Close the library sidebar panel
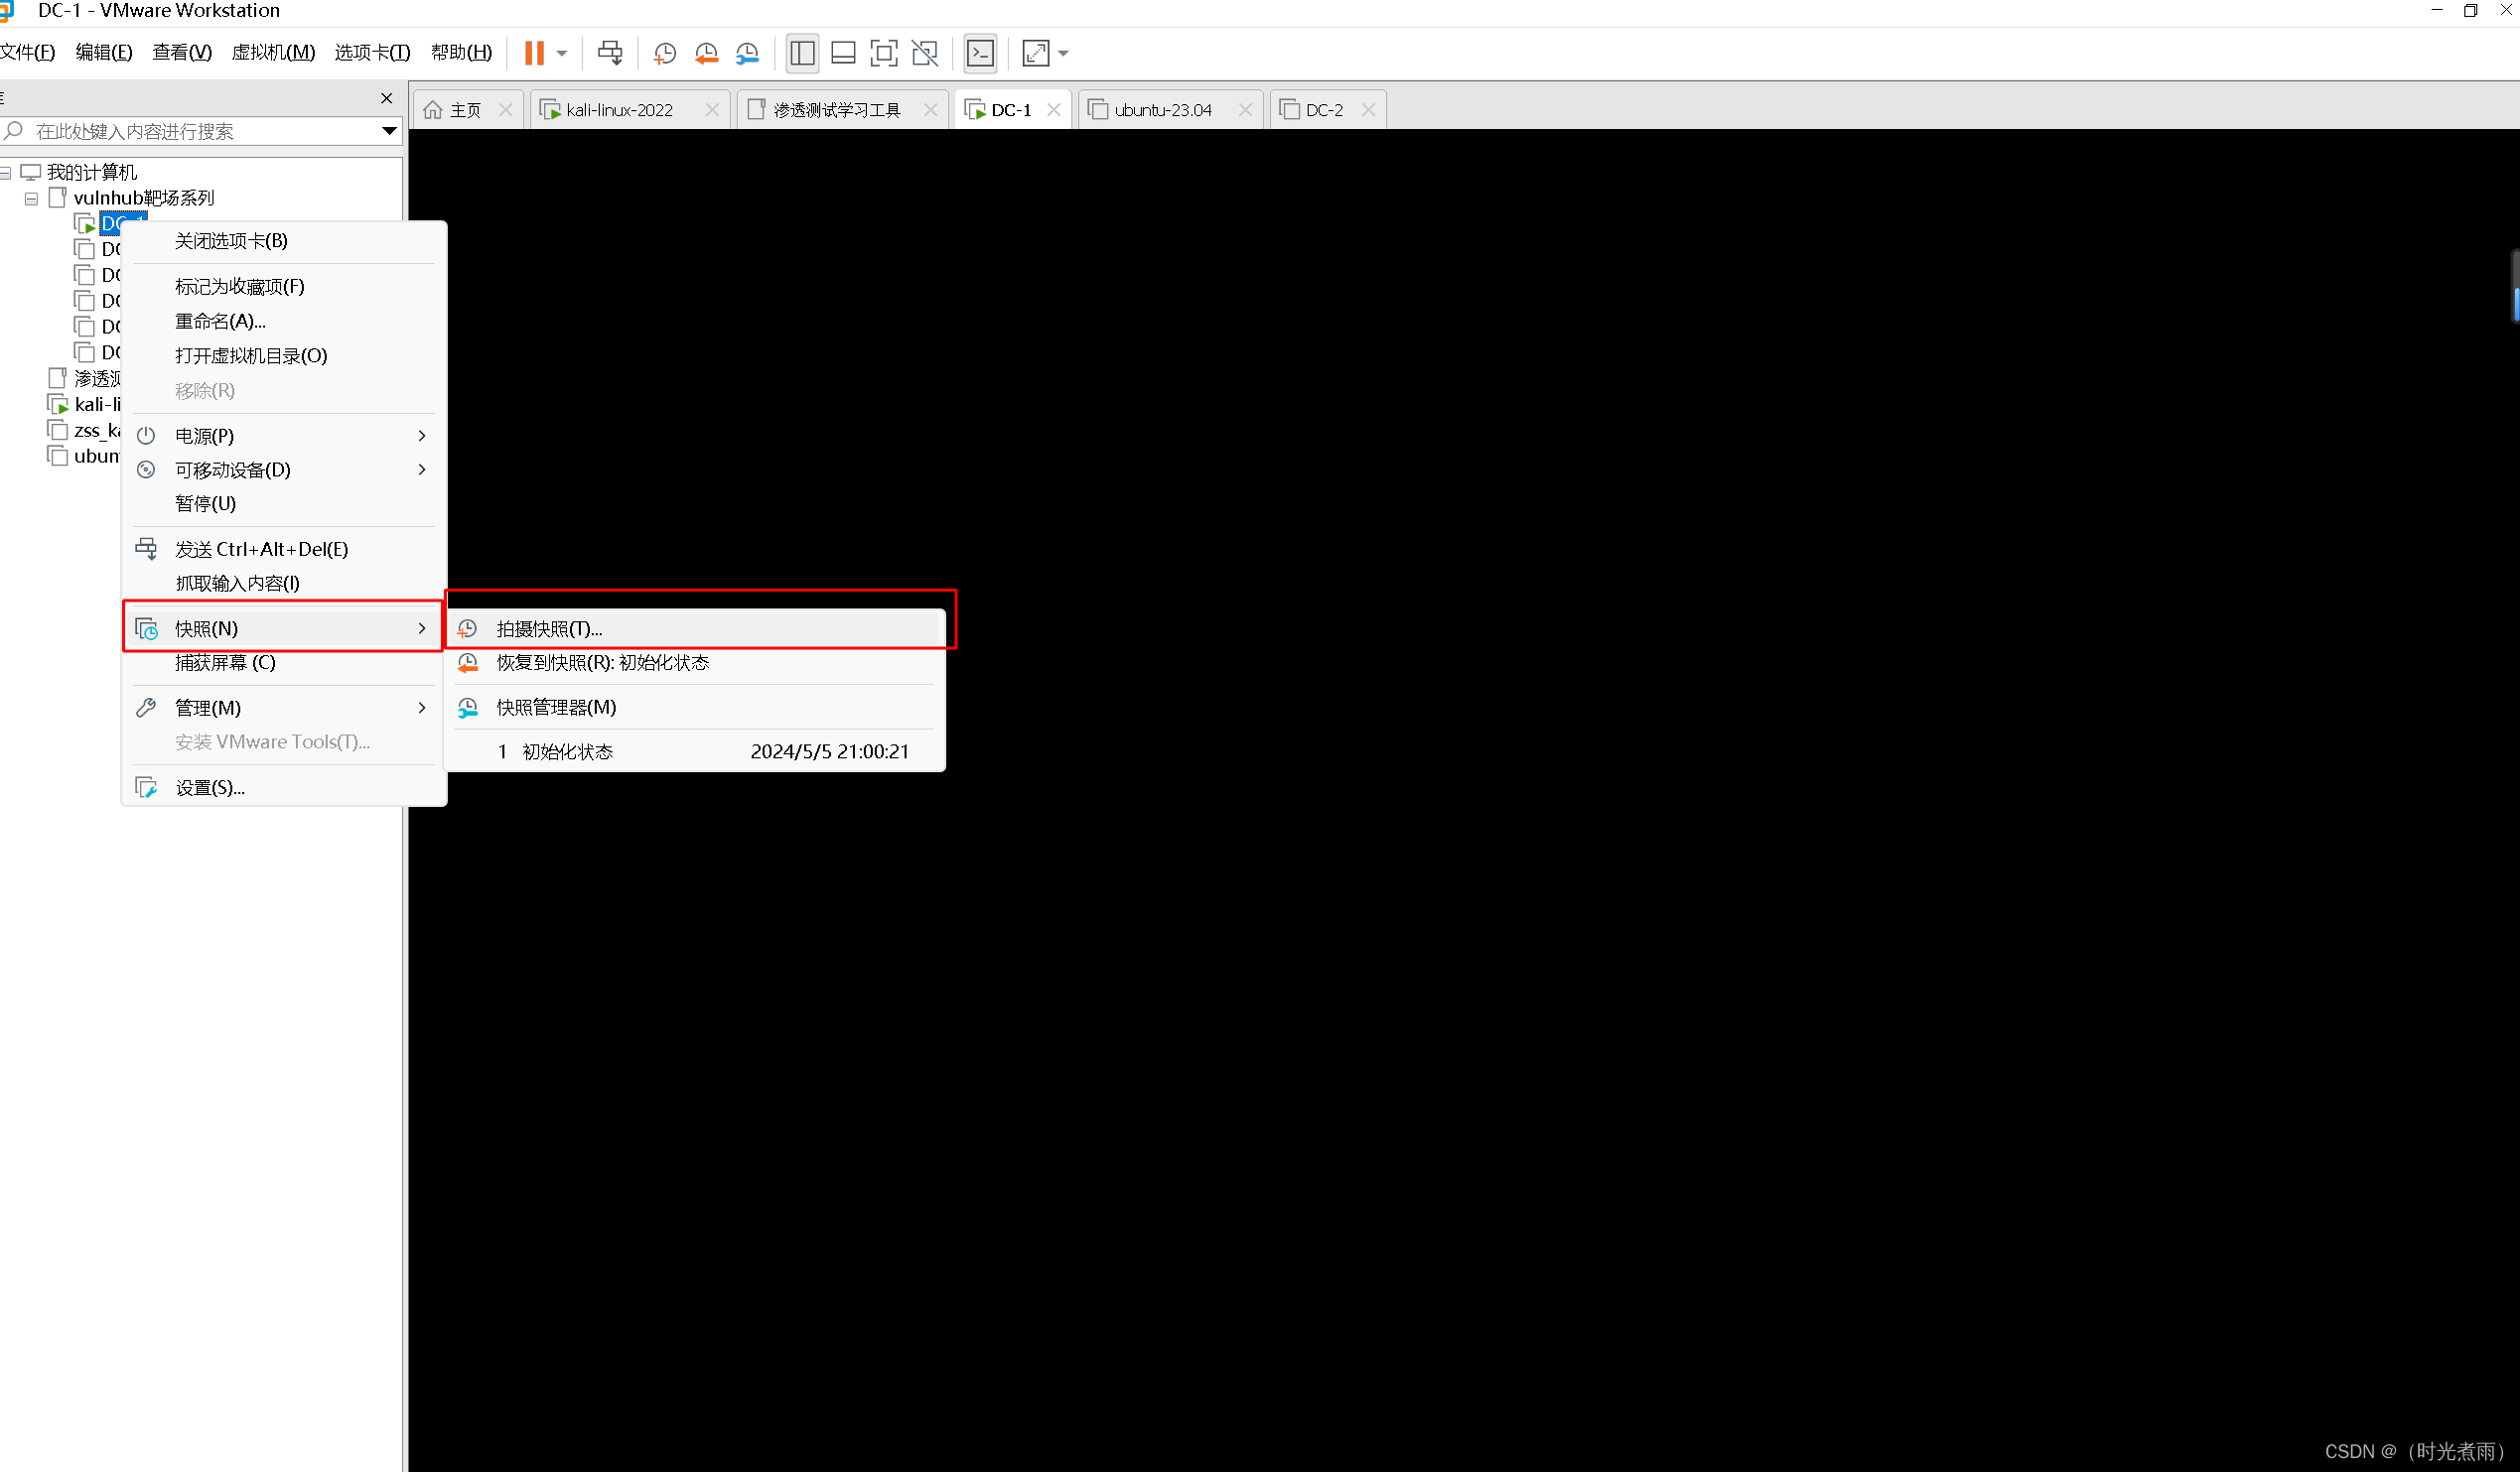The height and width of the screenshot is (1472, 2520). coord(387,98)
